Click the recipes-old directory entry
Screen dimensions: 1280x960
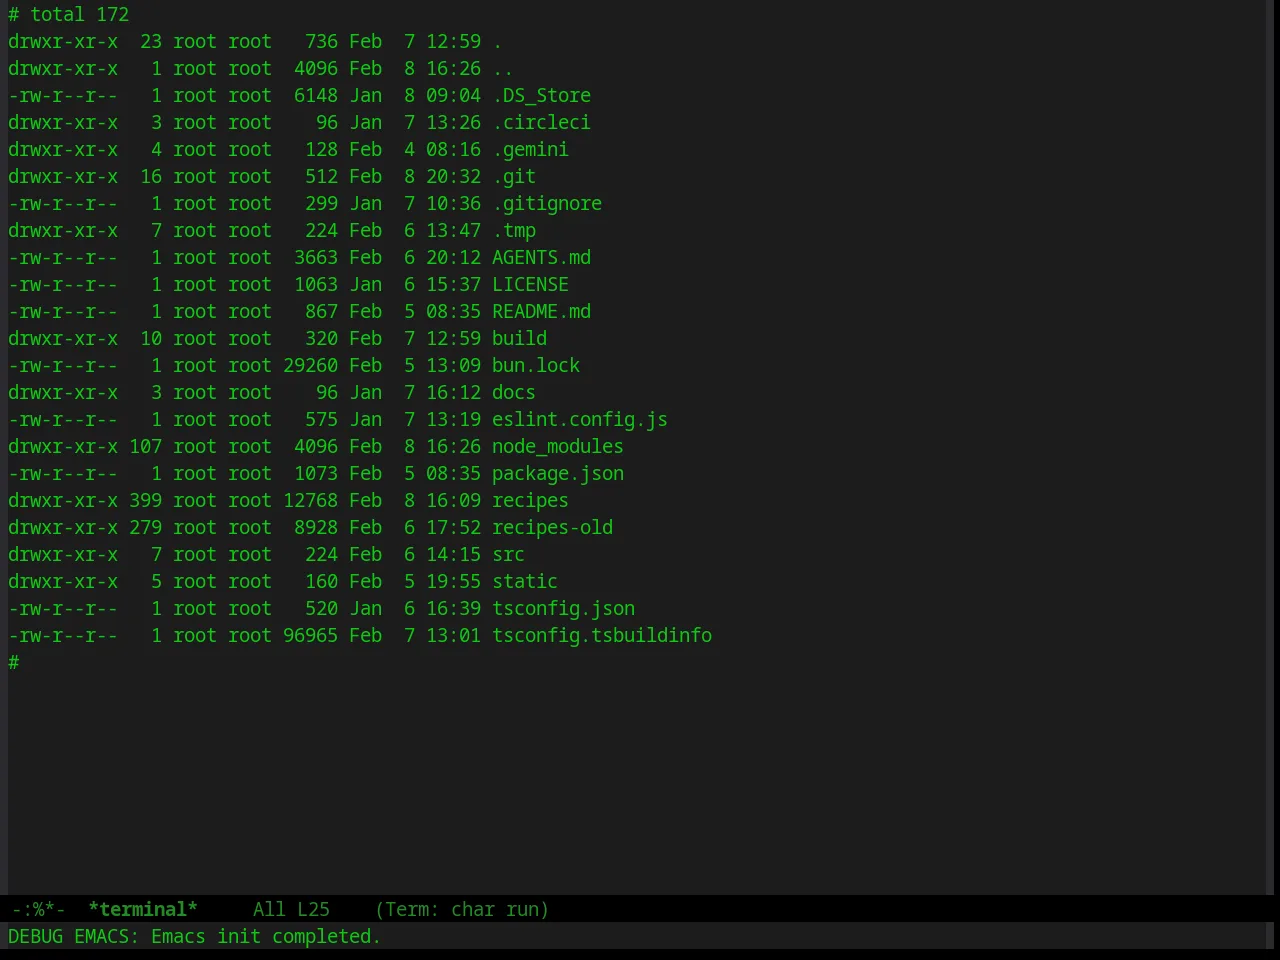pos(552,527)
